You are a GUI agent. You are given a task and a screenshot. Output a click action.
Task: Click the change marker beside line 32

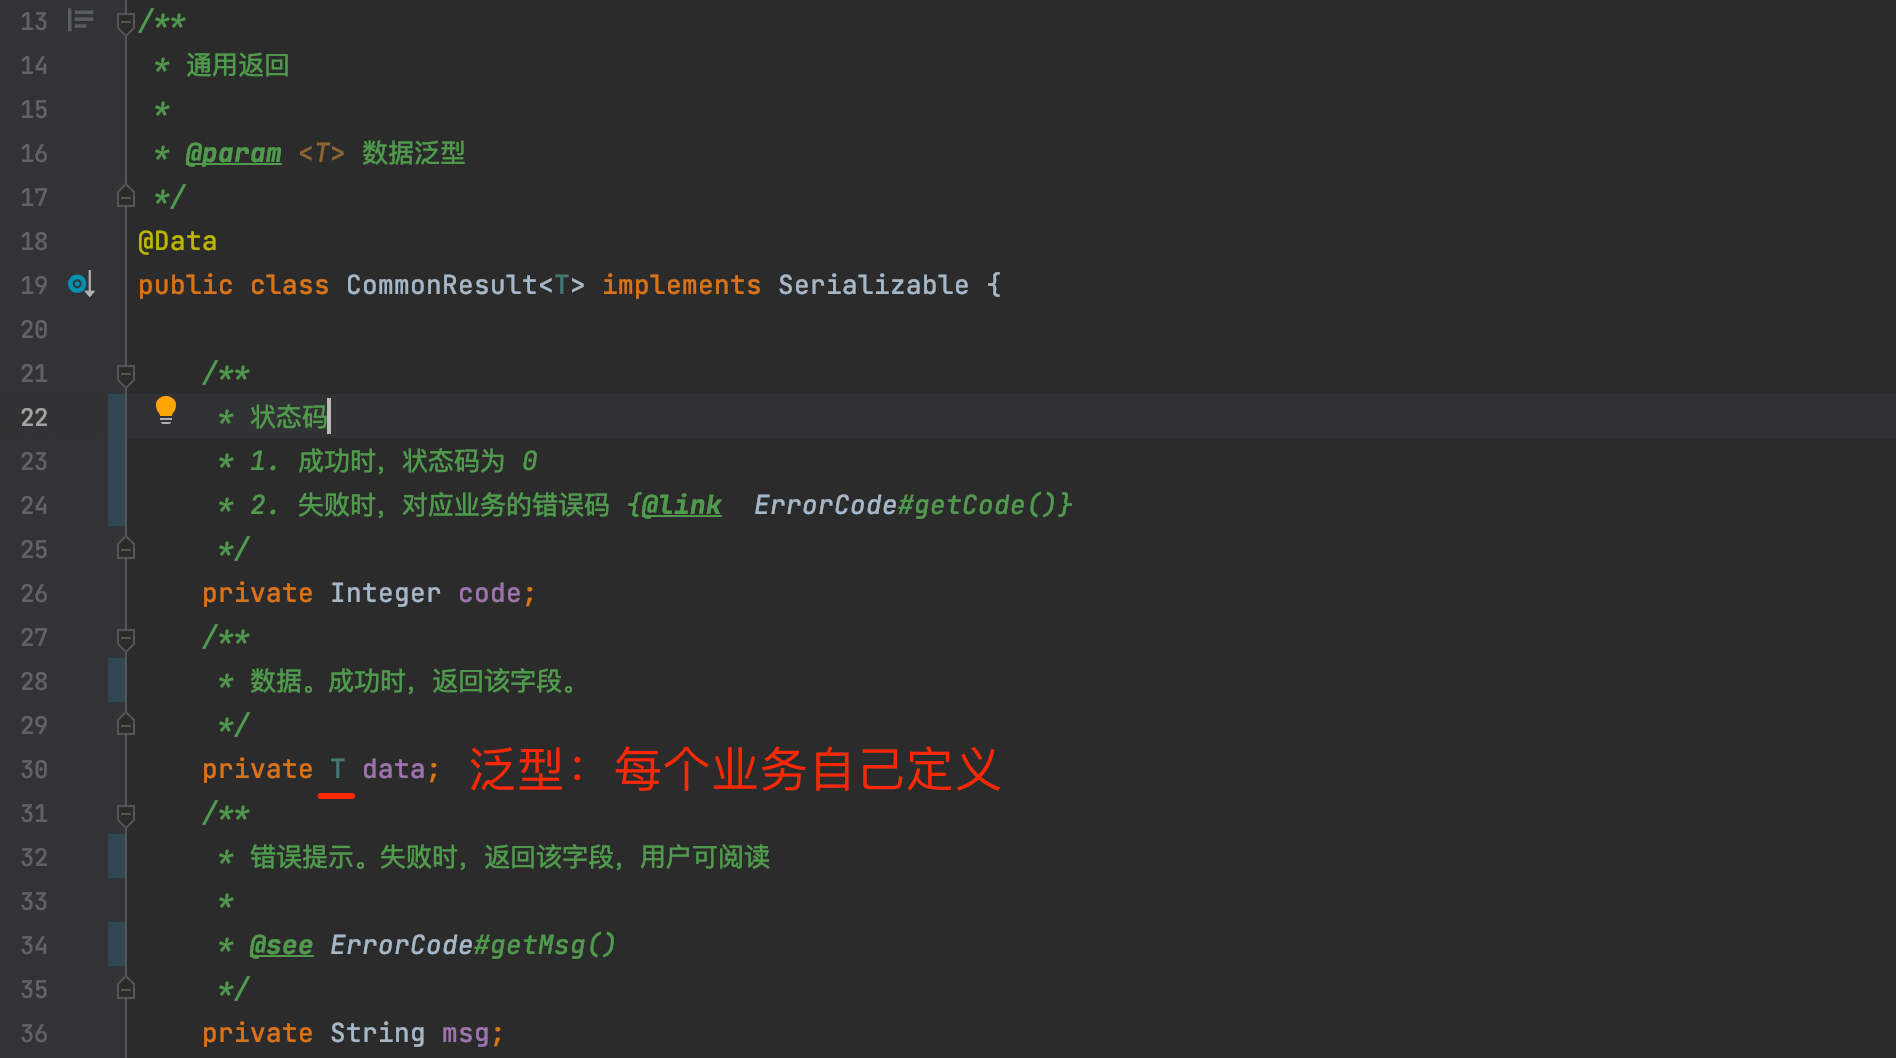[x=117, y=857]
